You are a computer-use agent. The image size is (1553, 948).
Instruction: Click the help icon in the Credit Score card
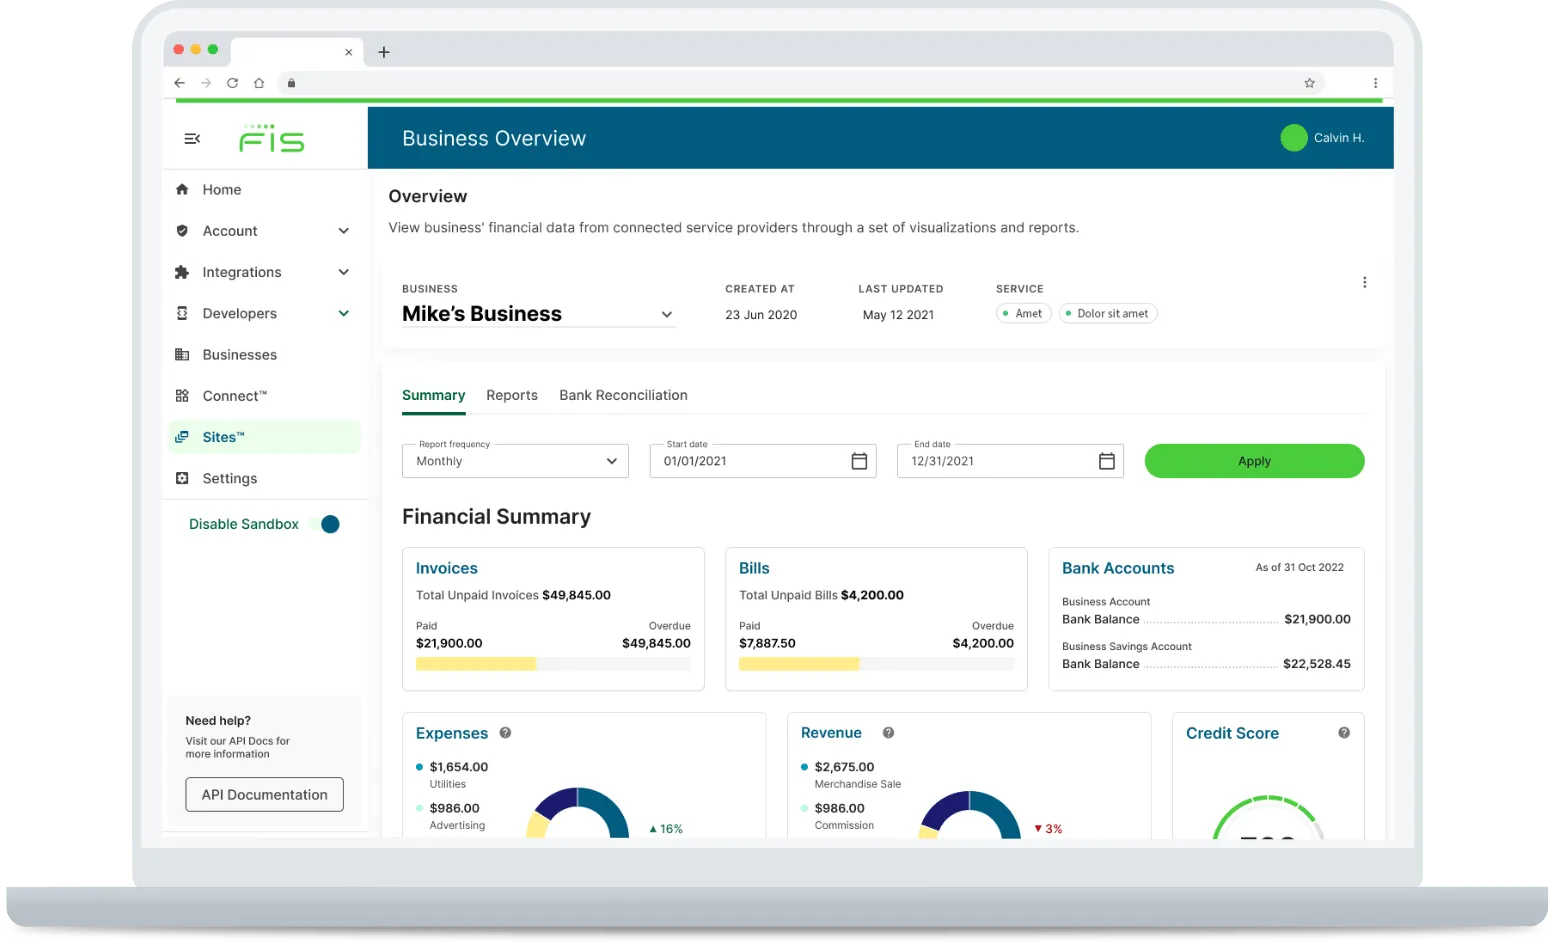pos(1344,733)
